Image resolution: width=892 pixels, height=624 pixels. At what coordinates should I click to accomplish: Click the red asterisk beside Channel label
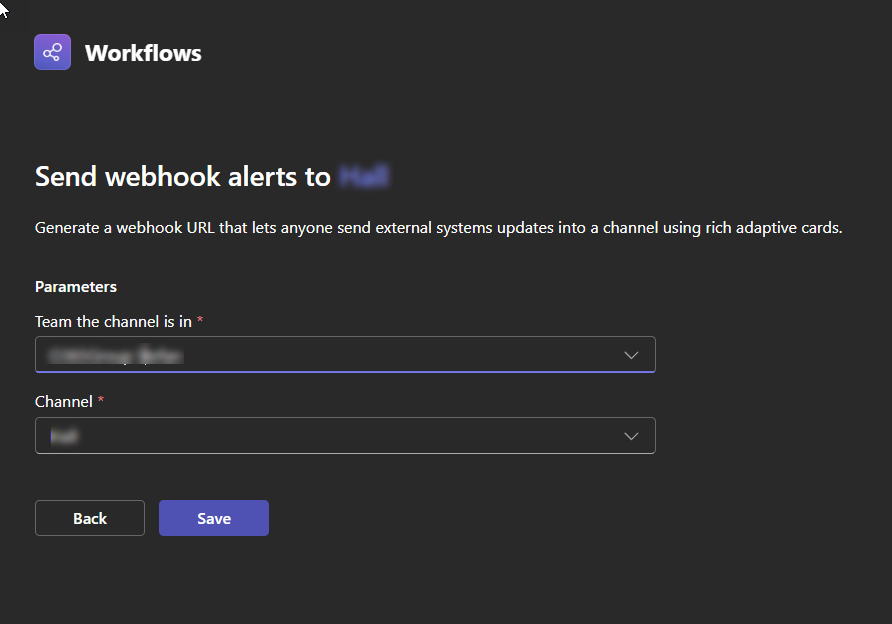coord(101,402)
